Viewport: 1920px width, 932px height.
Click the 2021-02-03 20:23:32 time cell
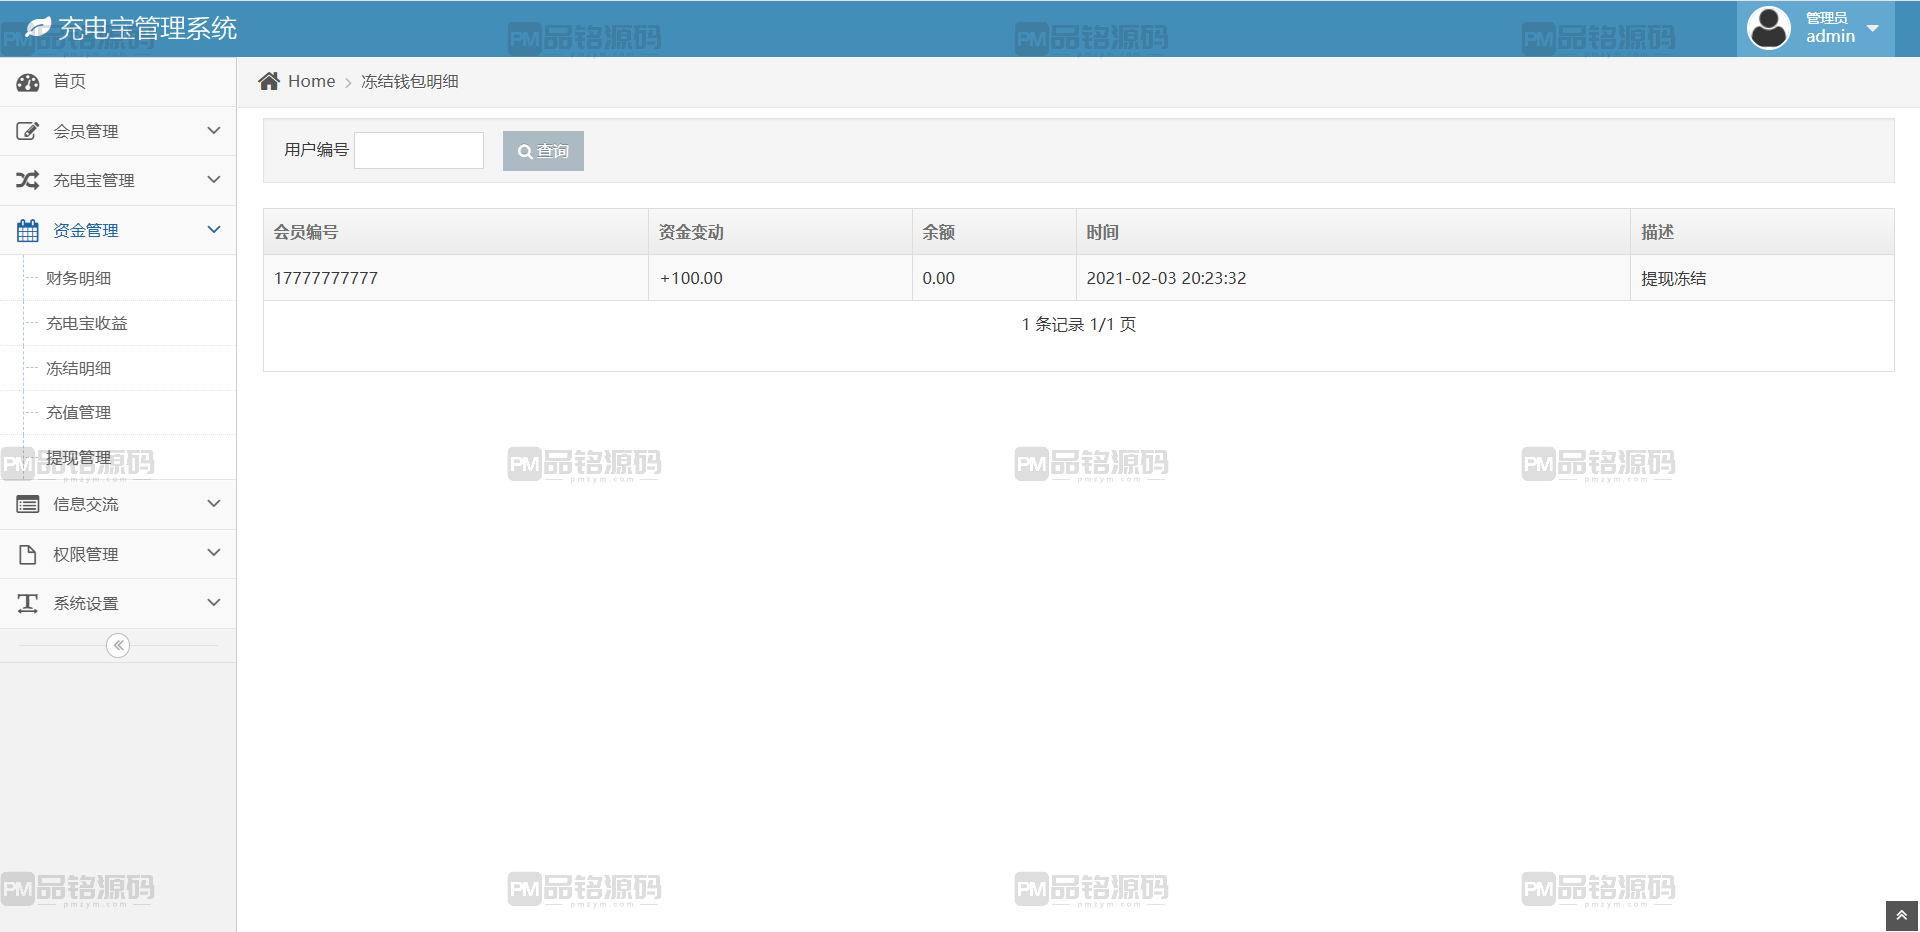(1353, 278)
